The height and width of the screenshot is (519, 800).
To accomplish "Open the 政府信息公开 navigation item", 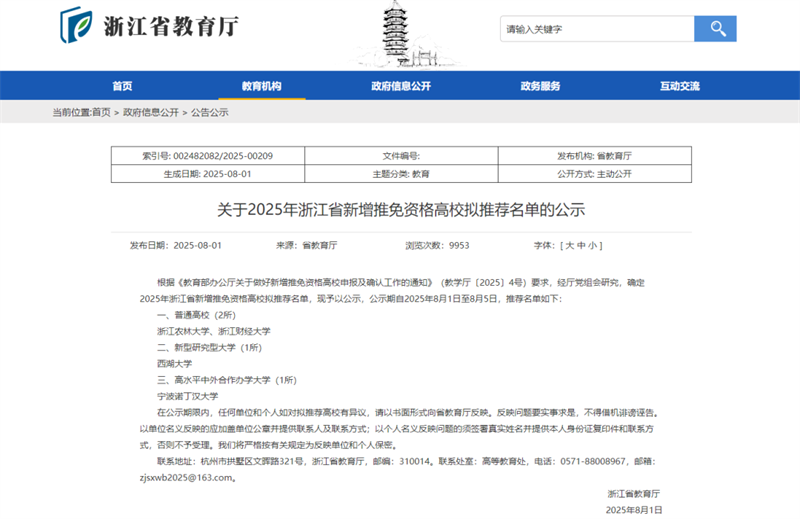I will click(x=401, y=86).
